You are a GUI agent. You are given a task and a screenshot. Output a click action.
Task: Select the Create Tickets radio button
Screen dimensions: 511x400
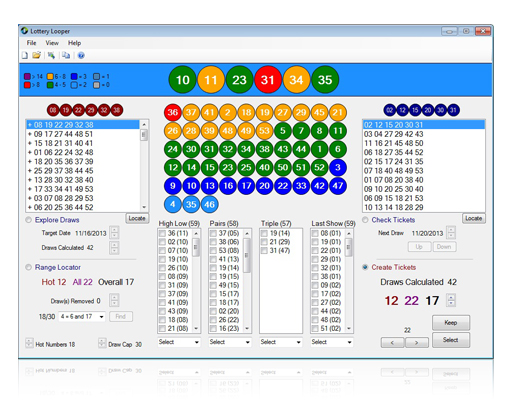click(x=365, y=267)
